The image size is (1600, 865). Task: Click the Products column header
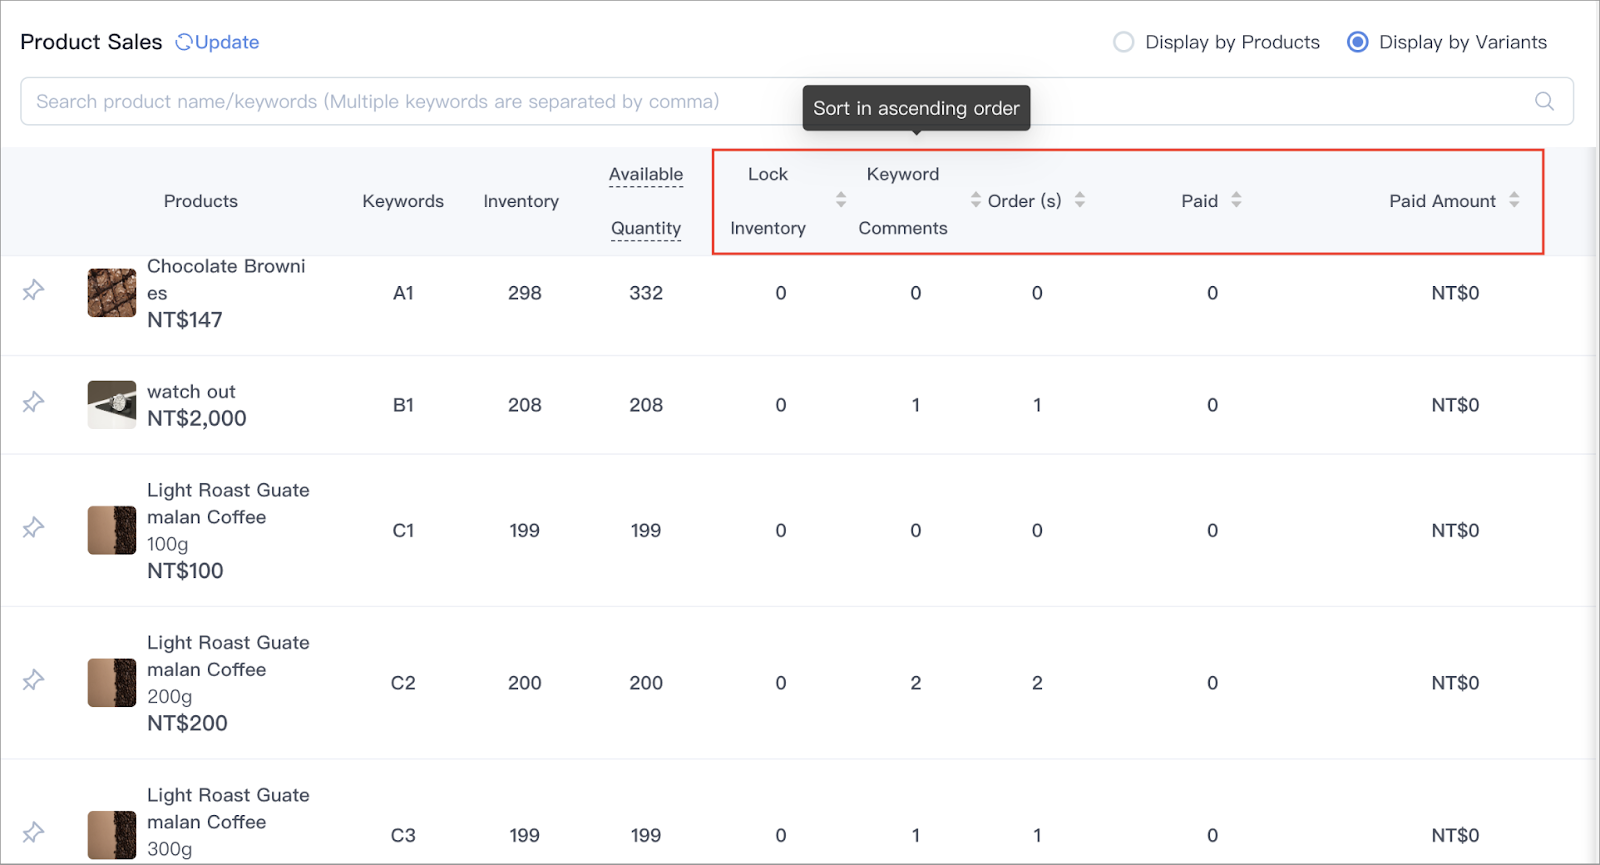[201, 201]
